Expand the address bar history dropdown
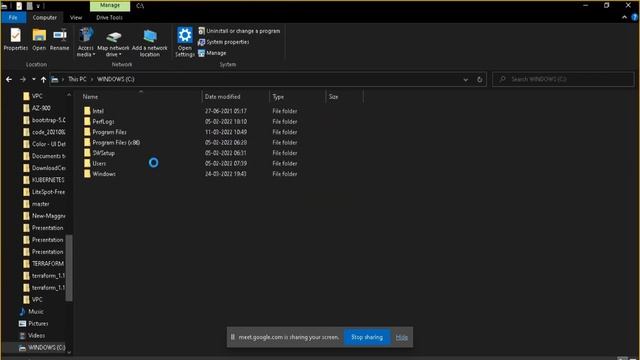This screenshot has width=640, height=360. (x=466, y=80)
